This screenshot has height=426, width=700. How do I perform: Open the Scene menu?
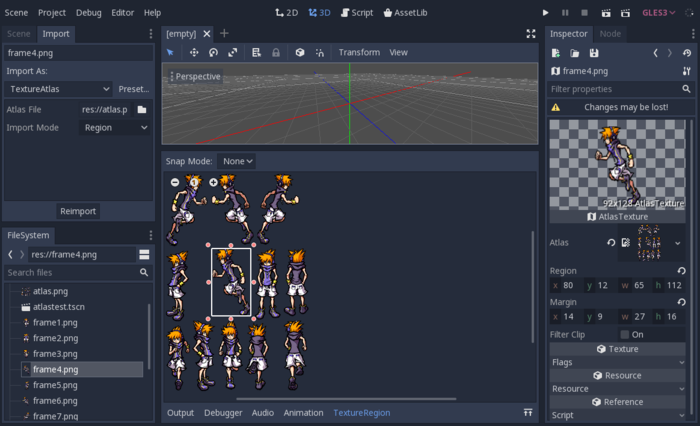point(16,13)
